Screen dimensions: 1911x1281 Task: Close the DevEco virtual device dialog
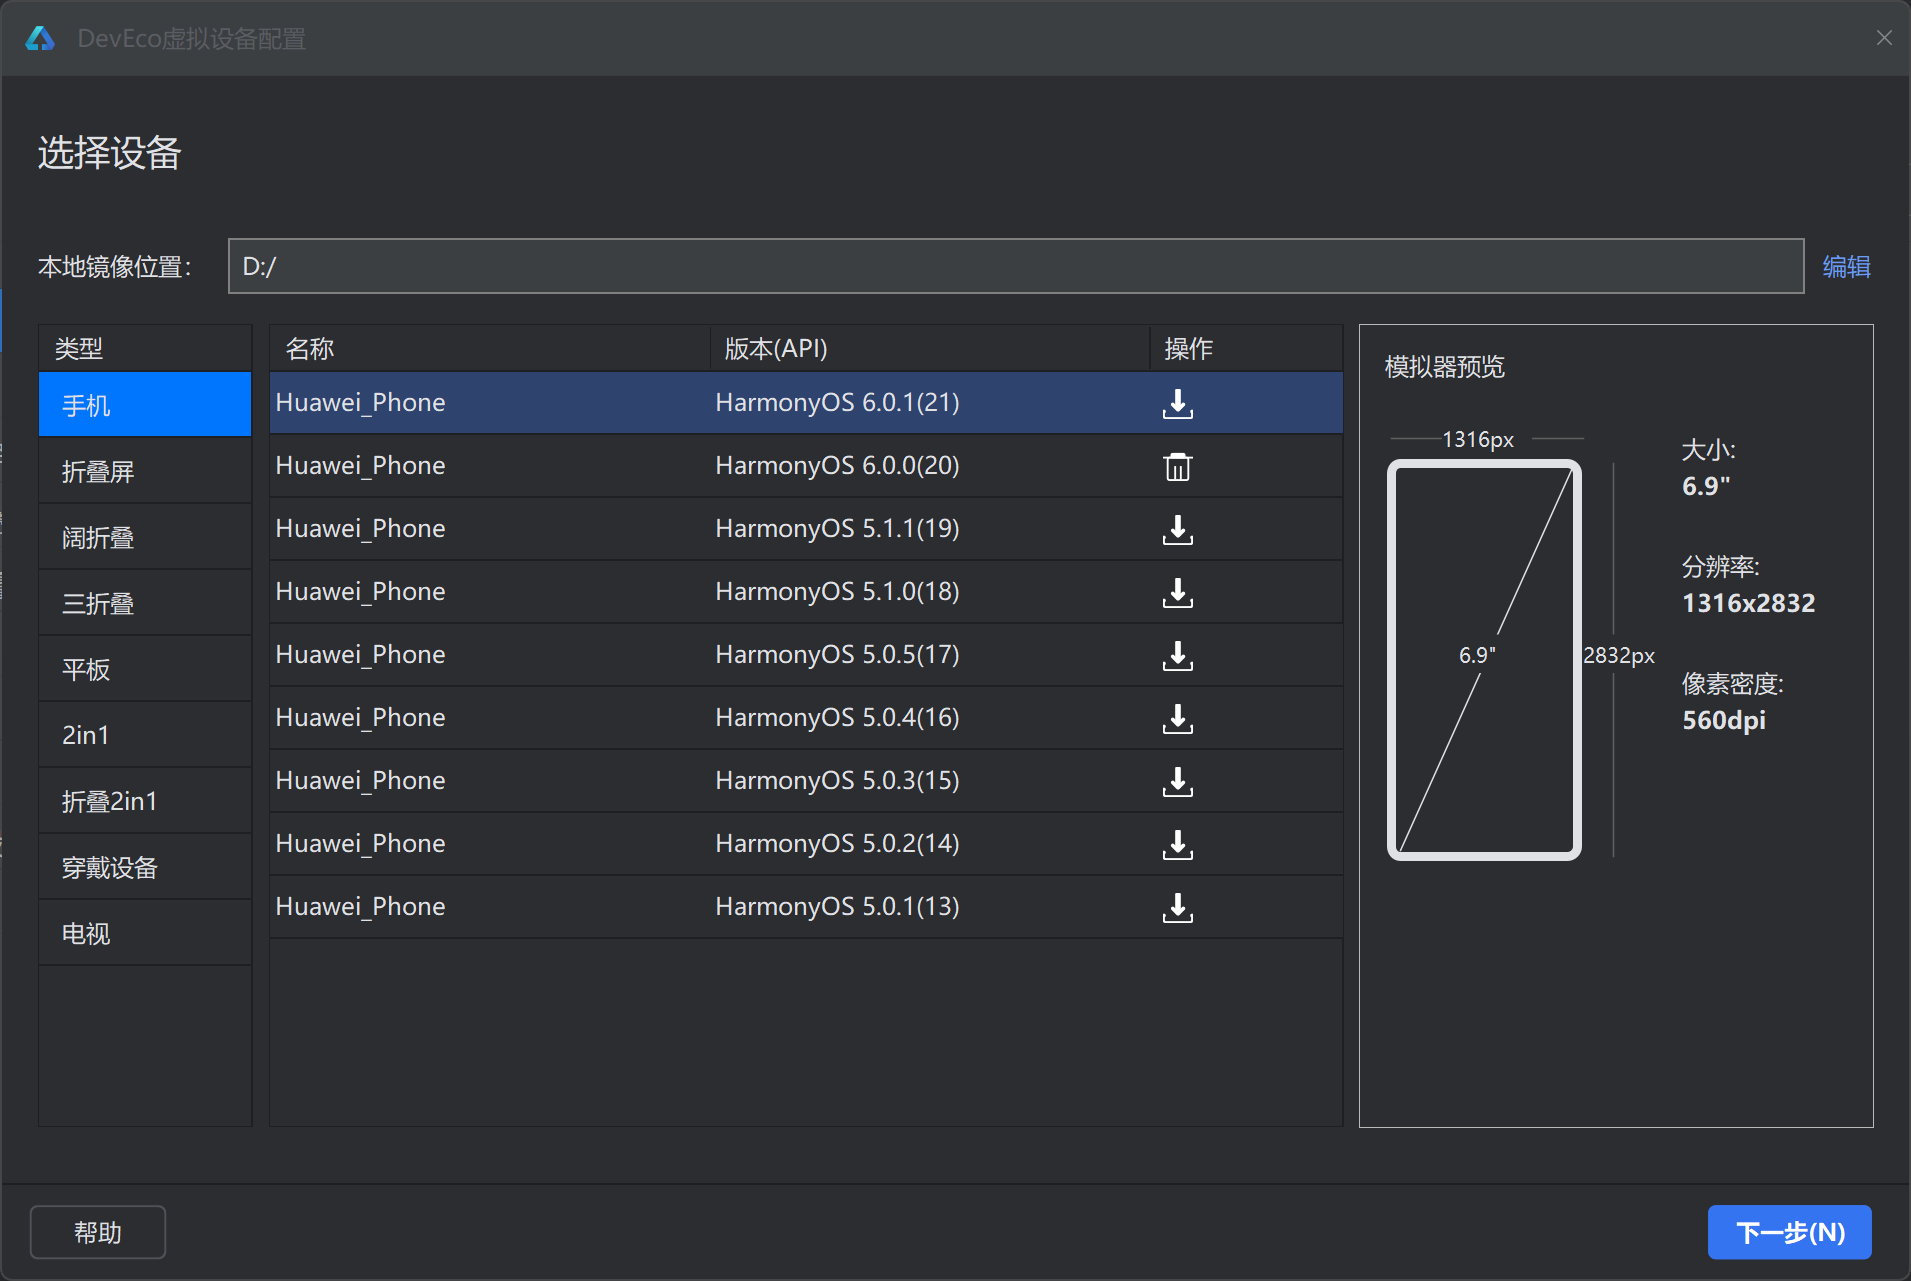coord(1884,38)
